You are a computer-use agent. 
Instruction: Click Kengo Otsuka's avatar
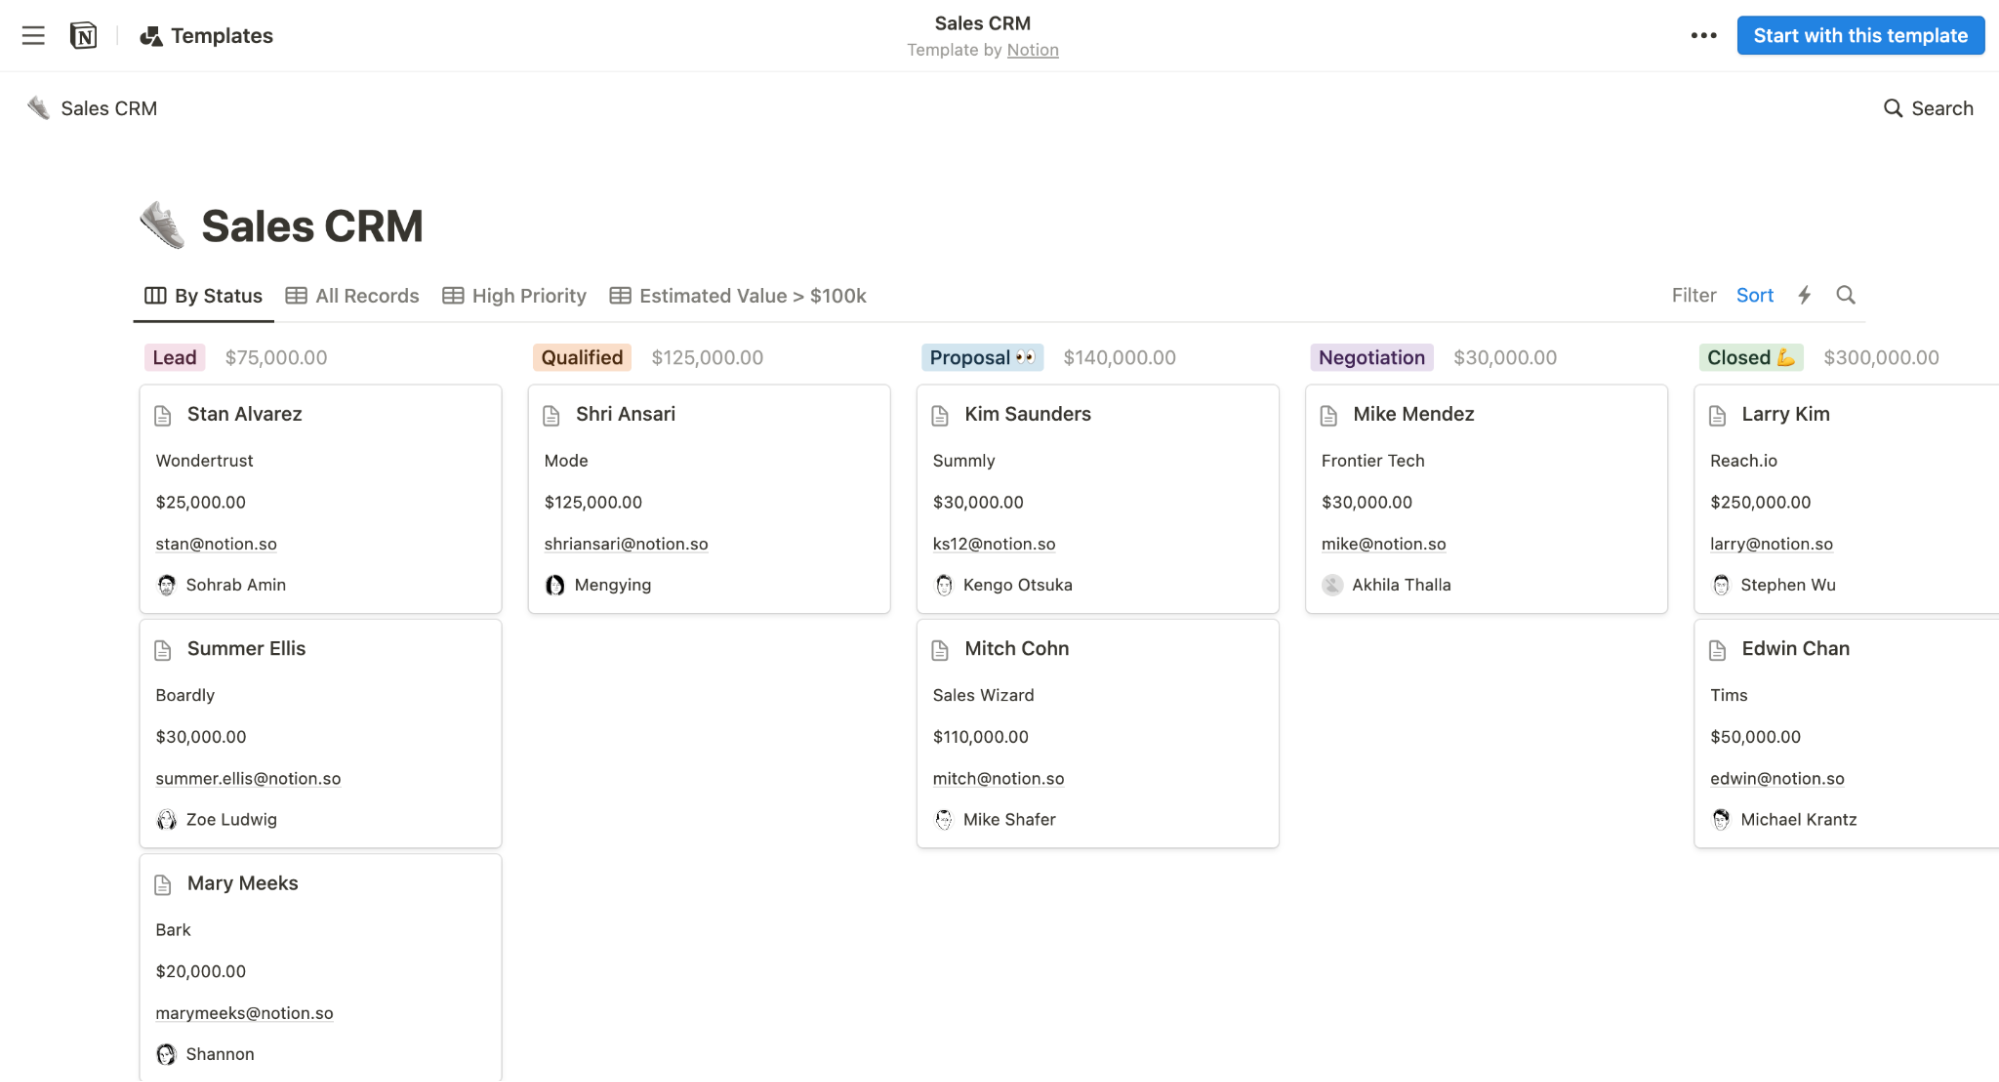pyautogui.click(x=944, y=585)
